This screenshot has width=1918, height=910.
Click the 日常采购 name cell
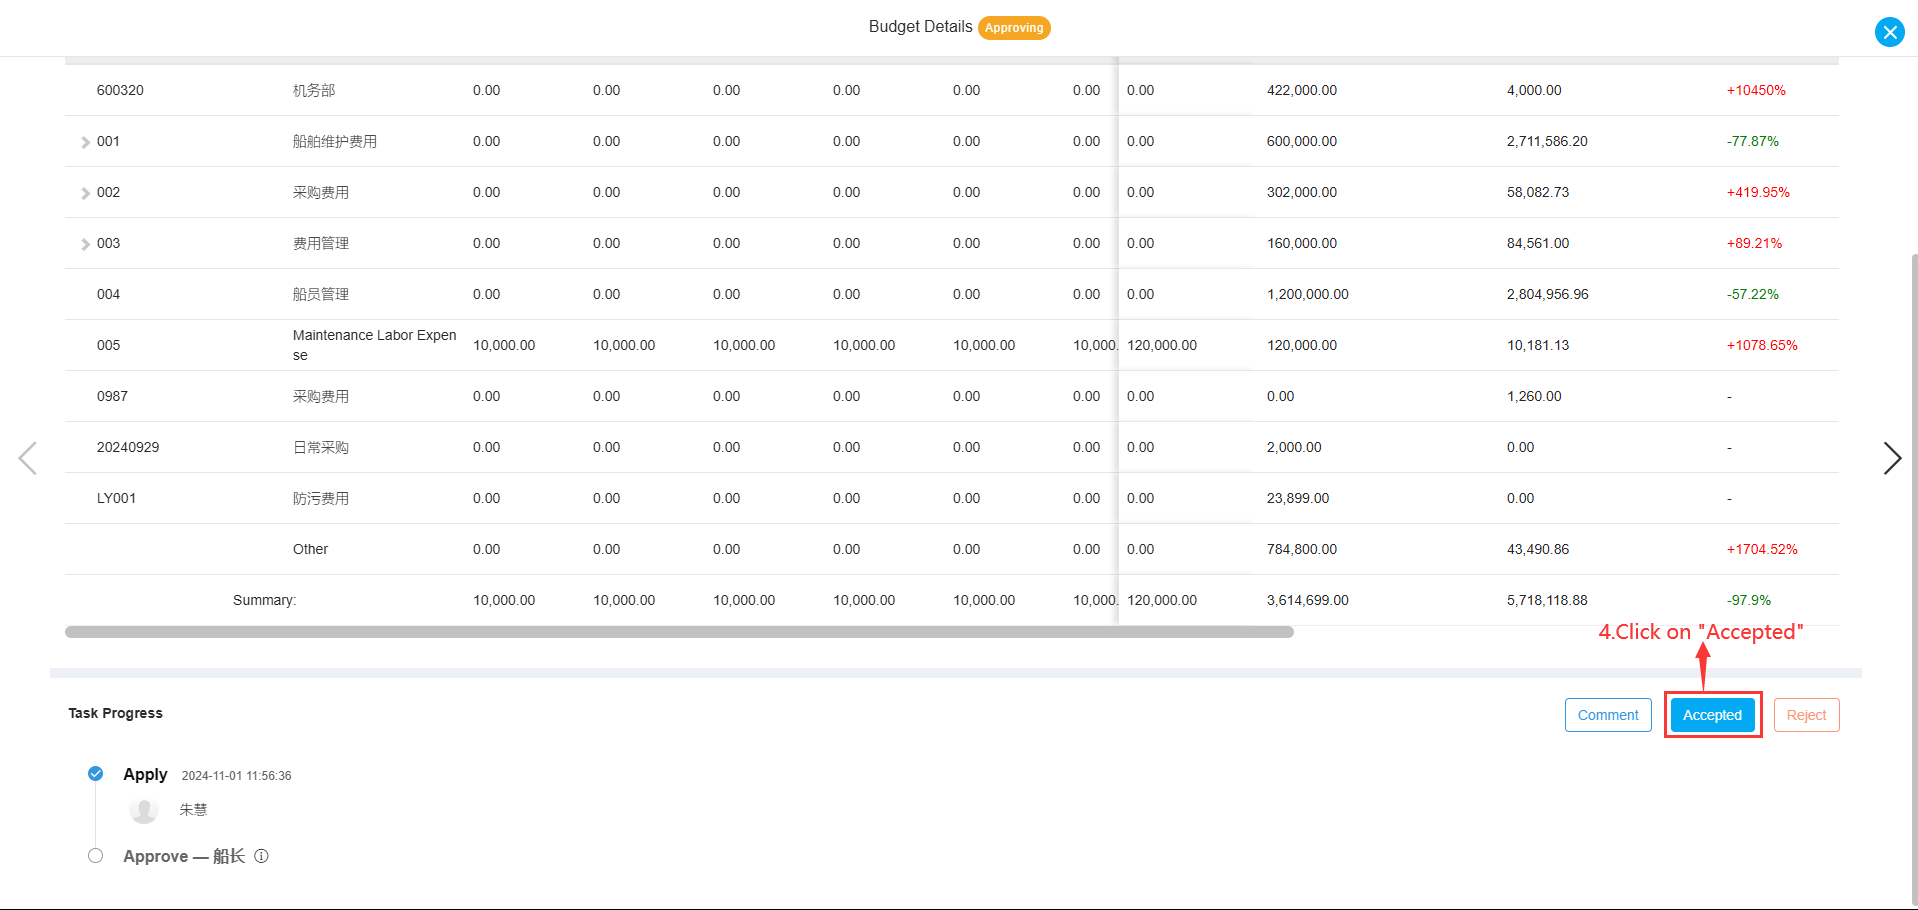(x=321, y=447)
